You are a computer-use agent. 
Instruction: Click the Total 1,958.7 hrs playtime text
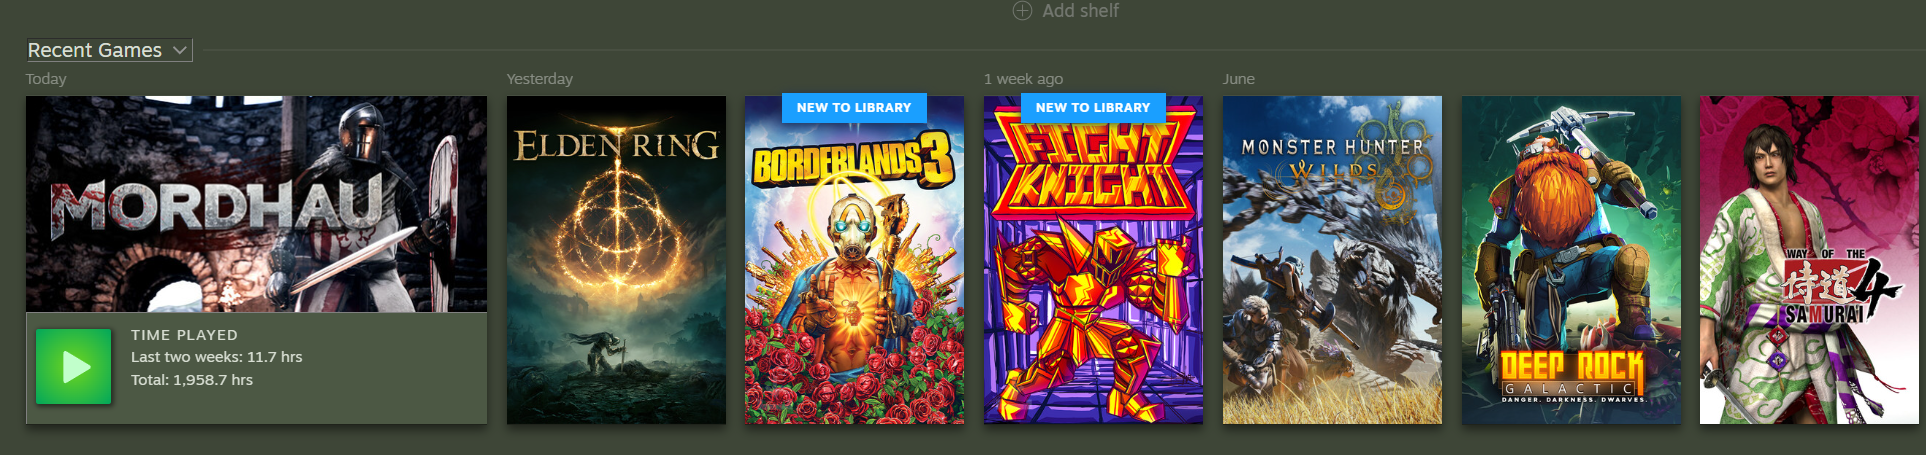(192, 380)
